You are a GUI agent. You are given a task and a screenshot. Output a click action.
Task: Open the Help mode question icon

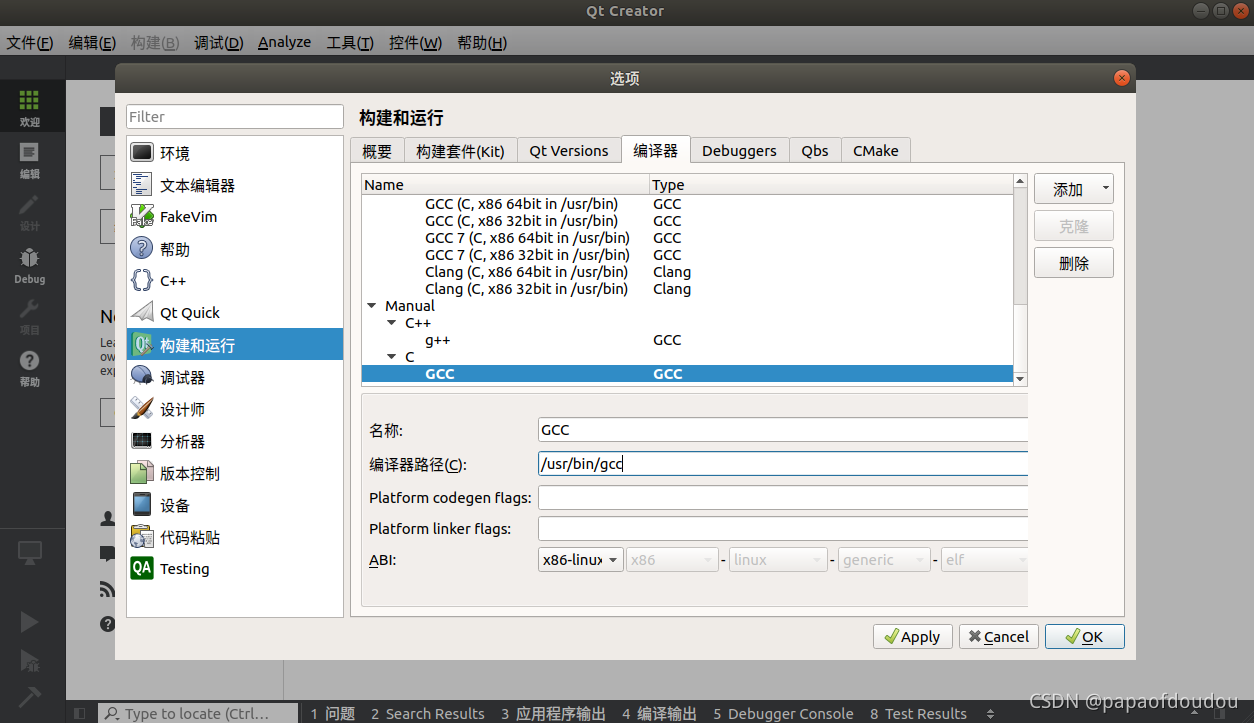[29, 367]
